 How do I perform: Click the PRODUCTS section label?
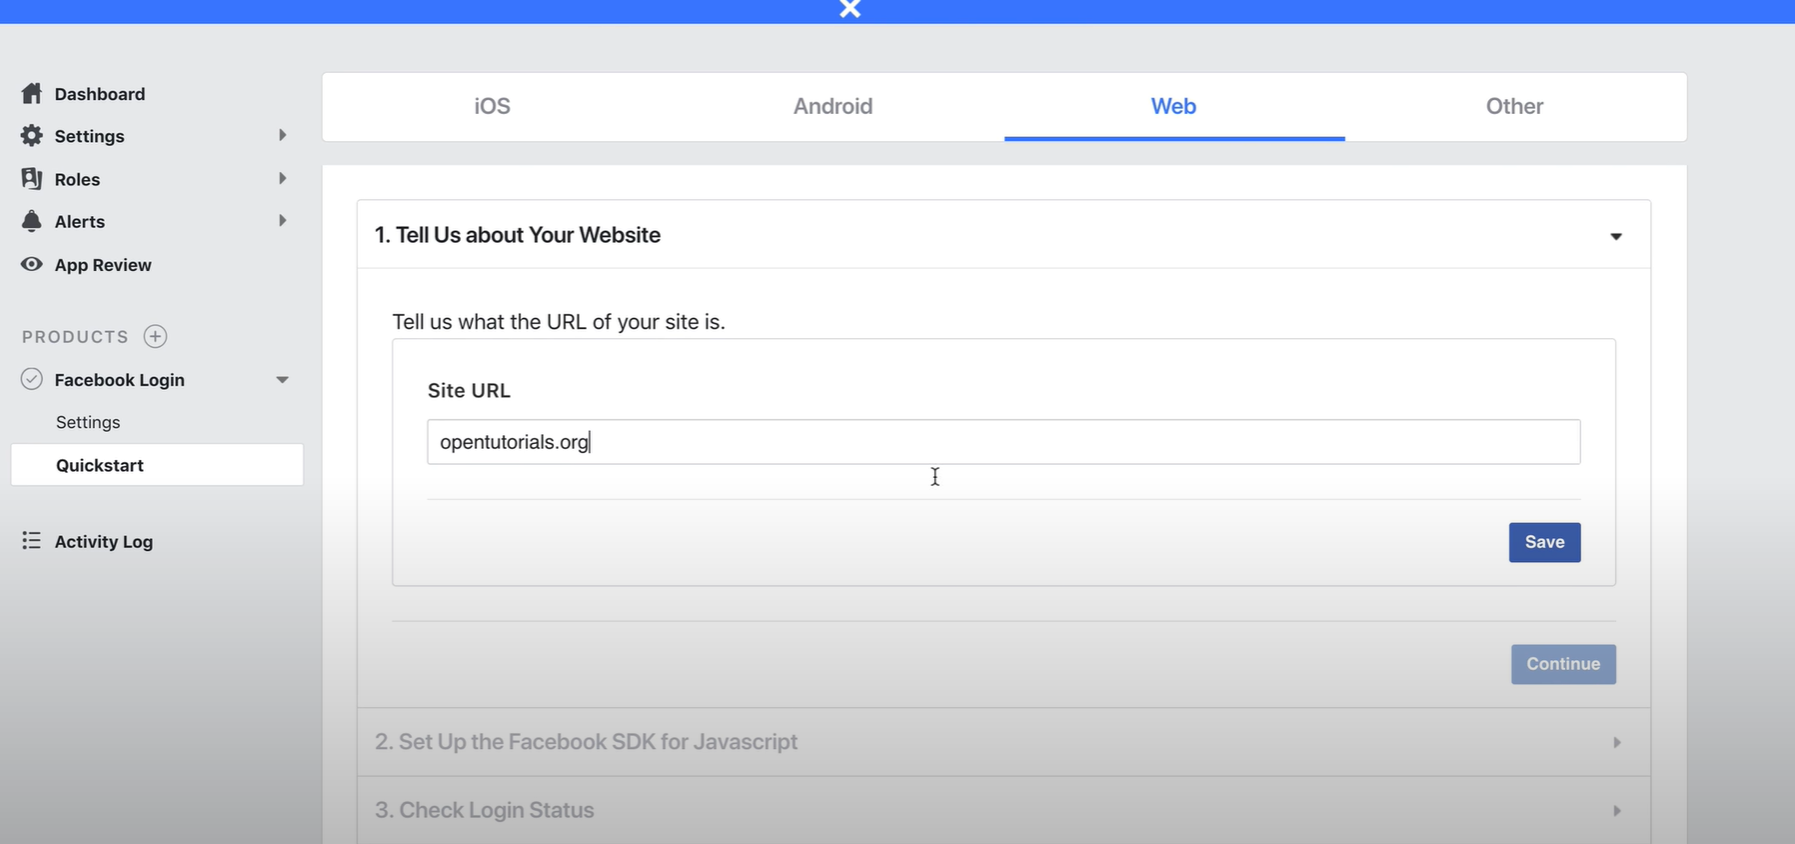[75, 337]
